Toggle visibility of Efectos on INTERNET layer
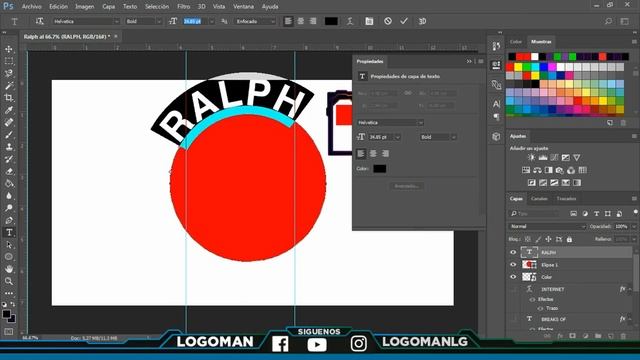The height and width of the screenshot is (360, 640). point(532,299)
